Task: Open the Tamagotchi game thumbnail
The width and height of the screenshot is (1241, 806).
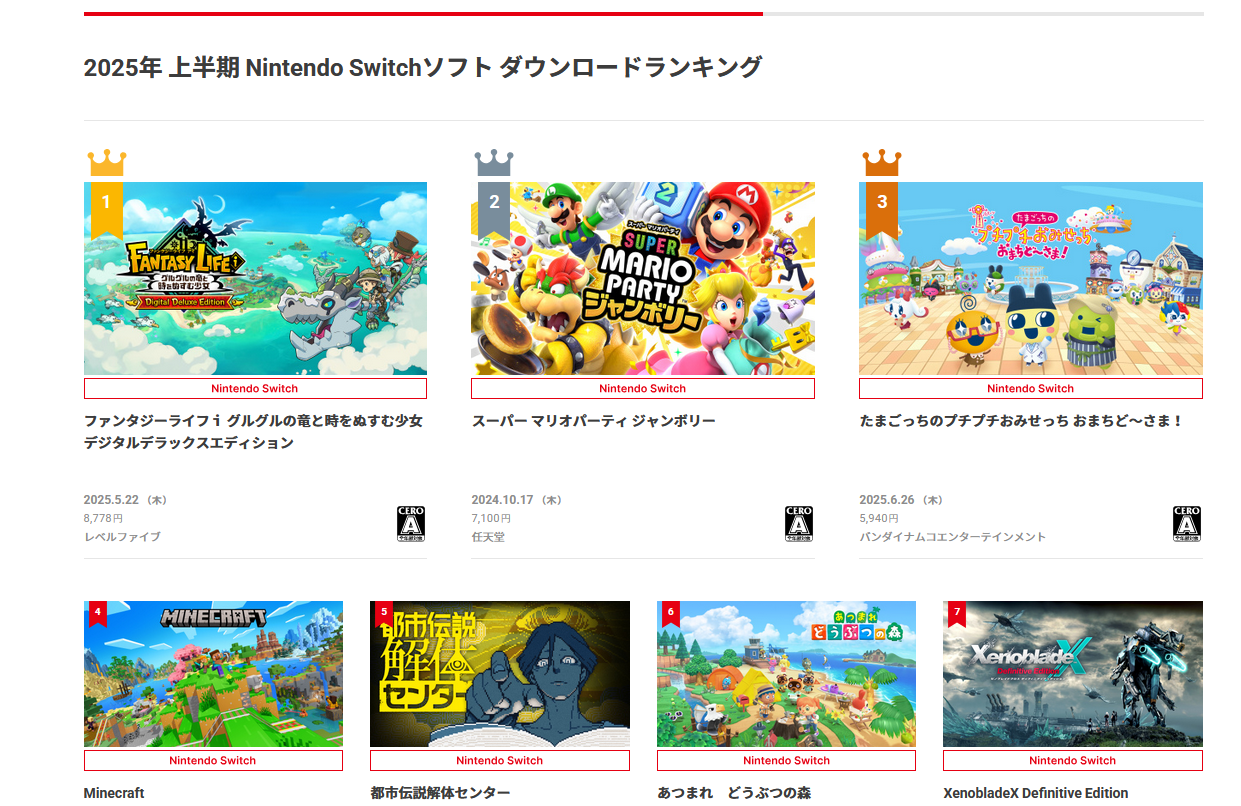Action: [1031, 278]
